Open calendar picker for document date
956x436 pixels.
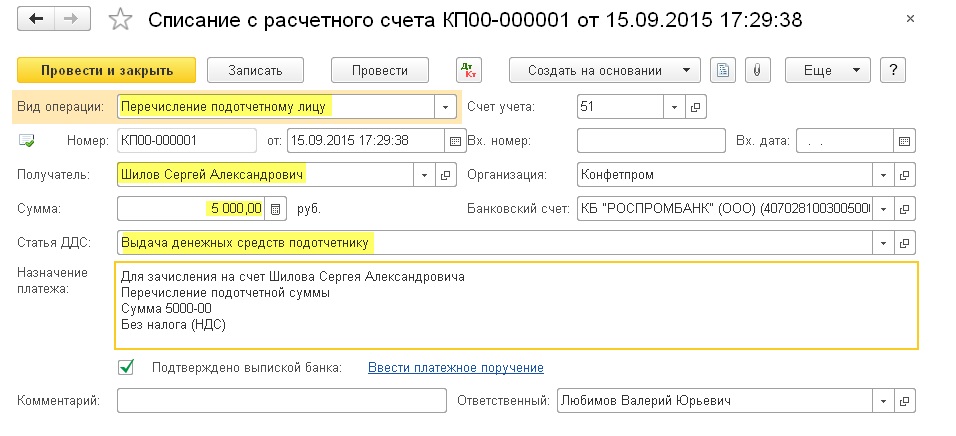coord(455,141)
